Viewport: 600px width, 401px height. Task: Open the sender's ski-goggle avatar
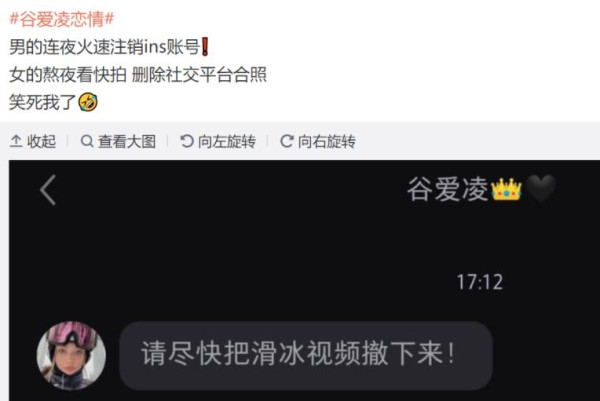(71, 355)
